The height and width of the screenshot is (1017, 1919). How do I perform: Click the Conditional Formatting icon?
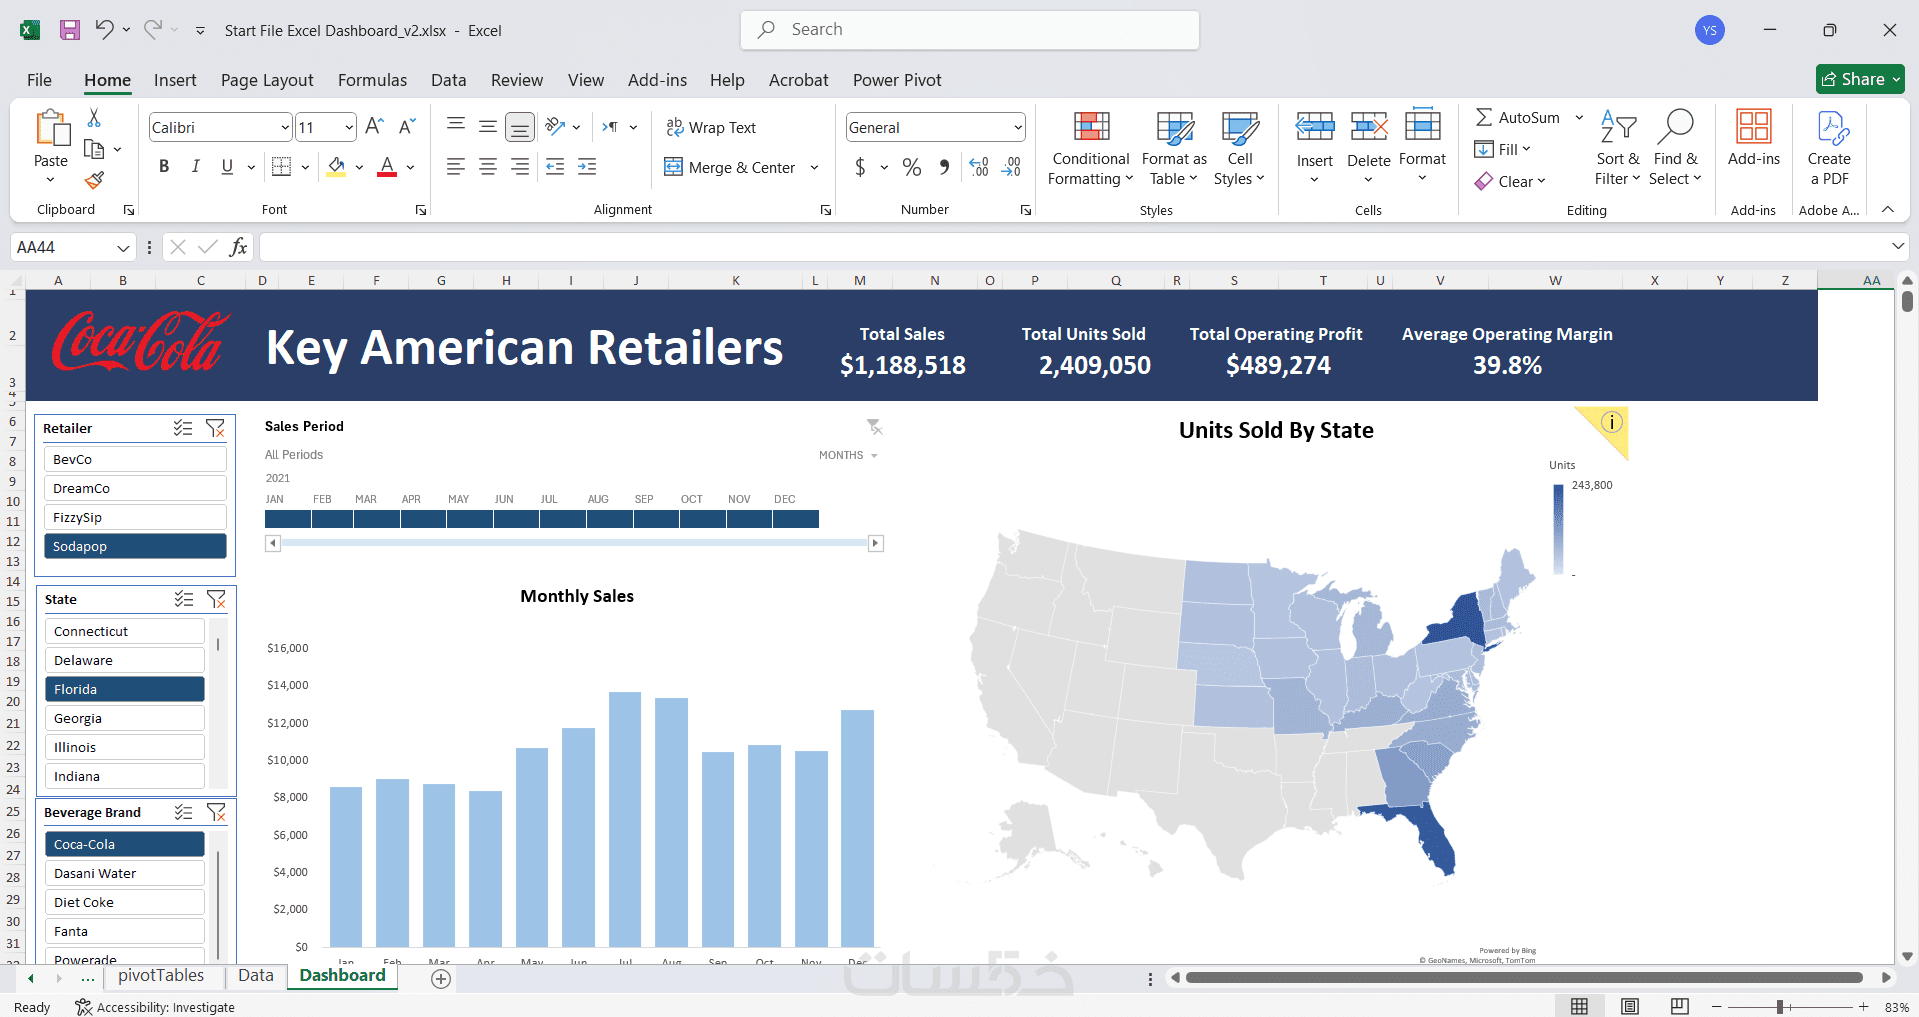1091,127
